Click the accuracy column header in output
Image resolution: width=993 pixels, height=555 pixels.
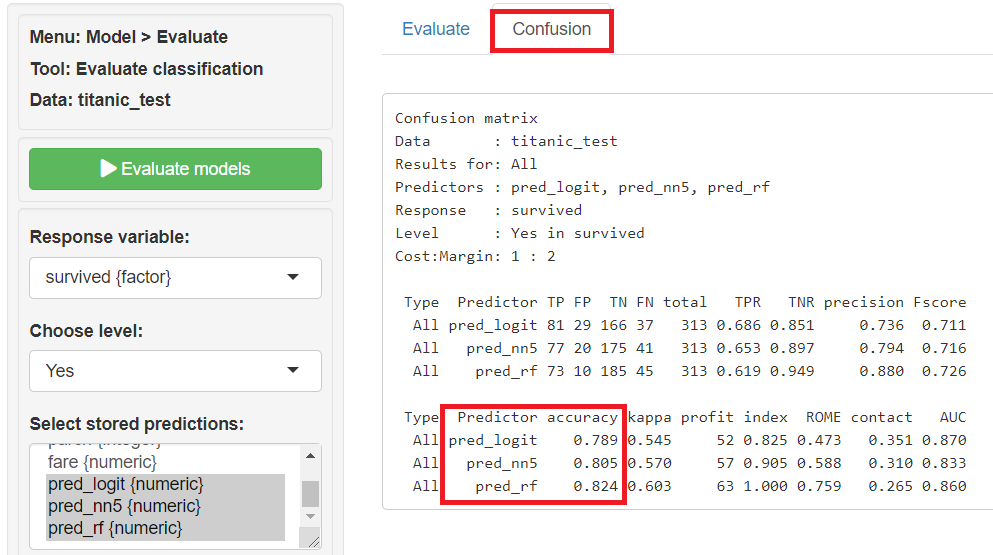(583, 417)
